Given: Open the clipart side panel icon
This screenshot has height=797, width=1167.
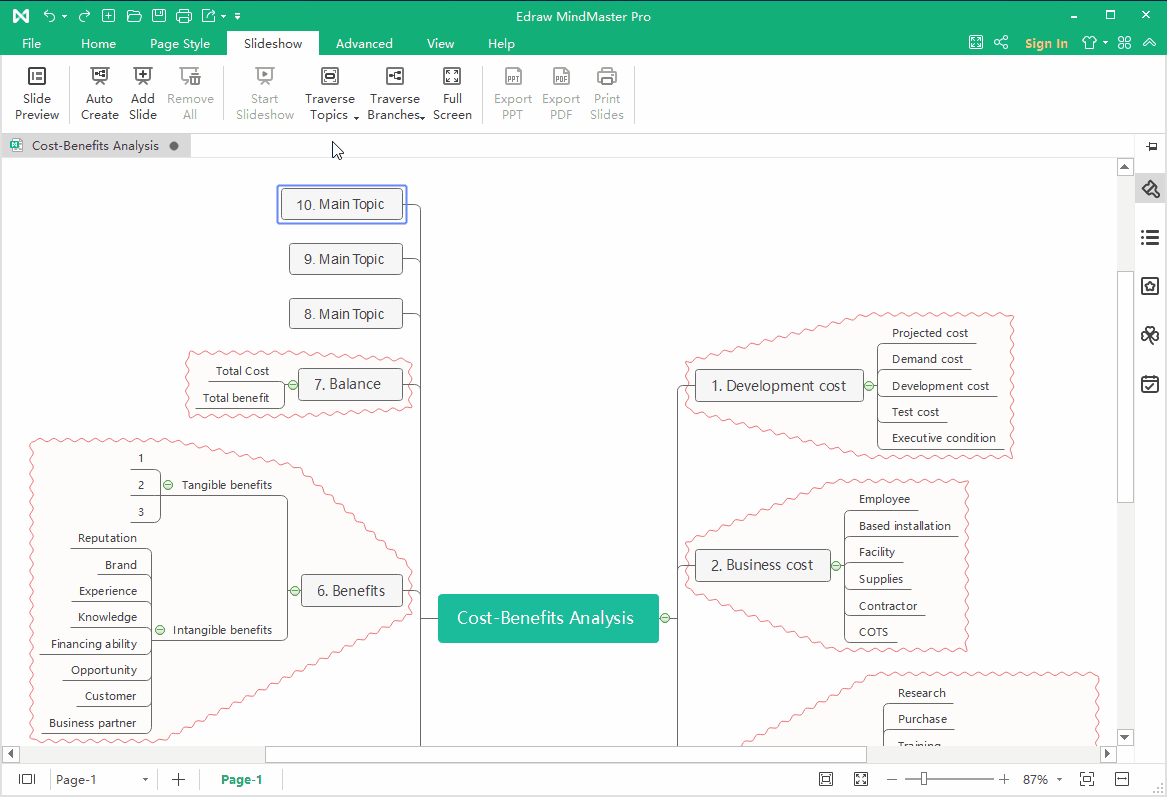Looking at the screenshot, I should coord(1150,335).
